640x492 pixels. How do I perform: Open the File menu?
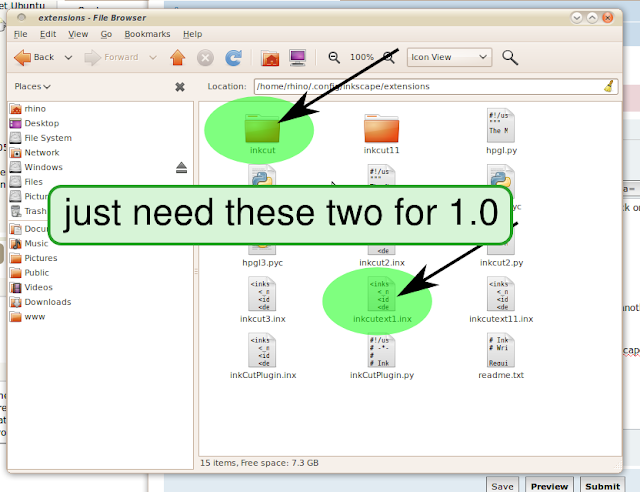coord(20,34)
